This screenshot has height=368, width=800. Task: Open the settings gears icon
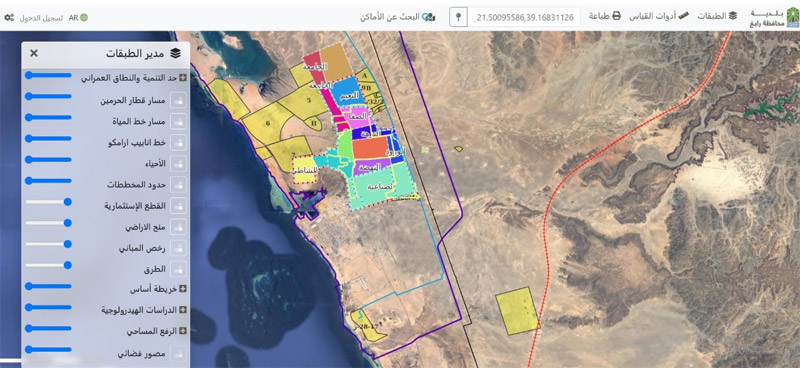9,17
